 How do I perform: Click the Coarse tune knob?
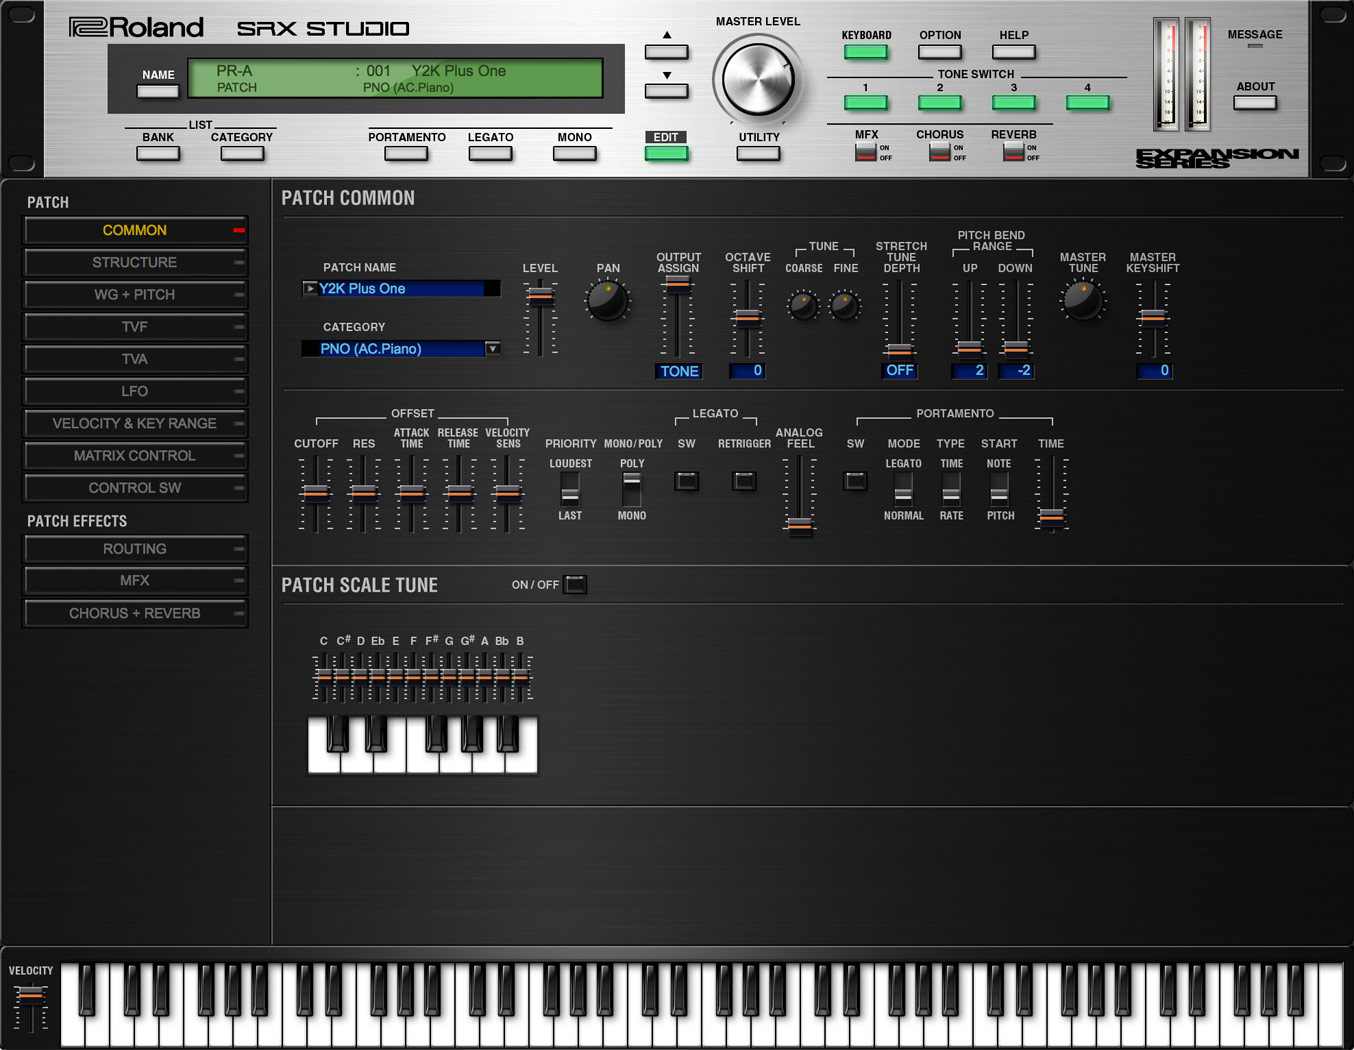point(803,305)
